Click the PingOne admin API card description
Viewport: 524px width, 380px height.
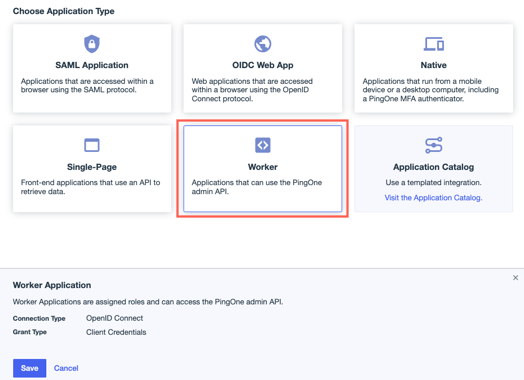click(257, 187)
